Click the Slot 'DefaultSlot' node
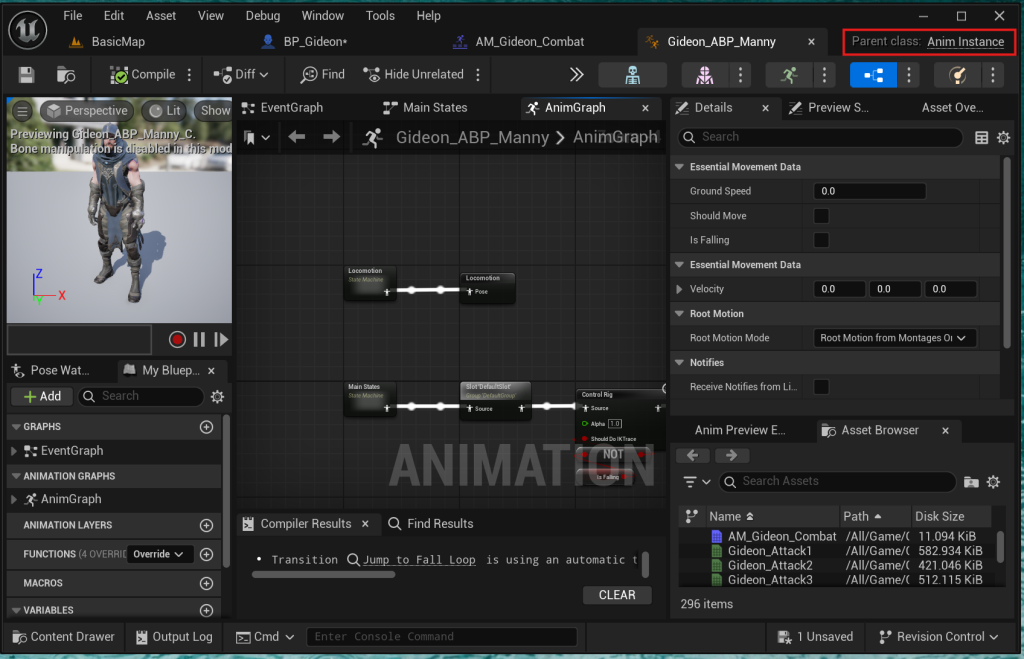The image size is (1024, 659). coord(495,399)
